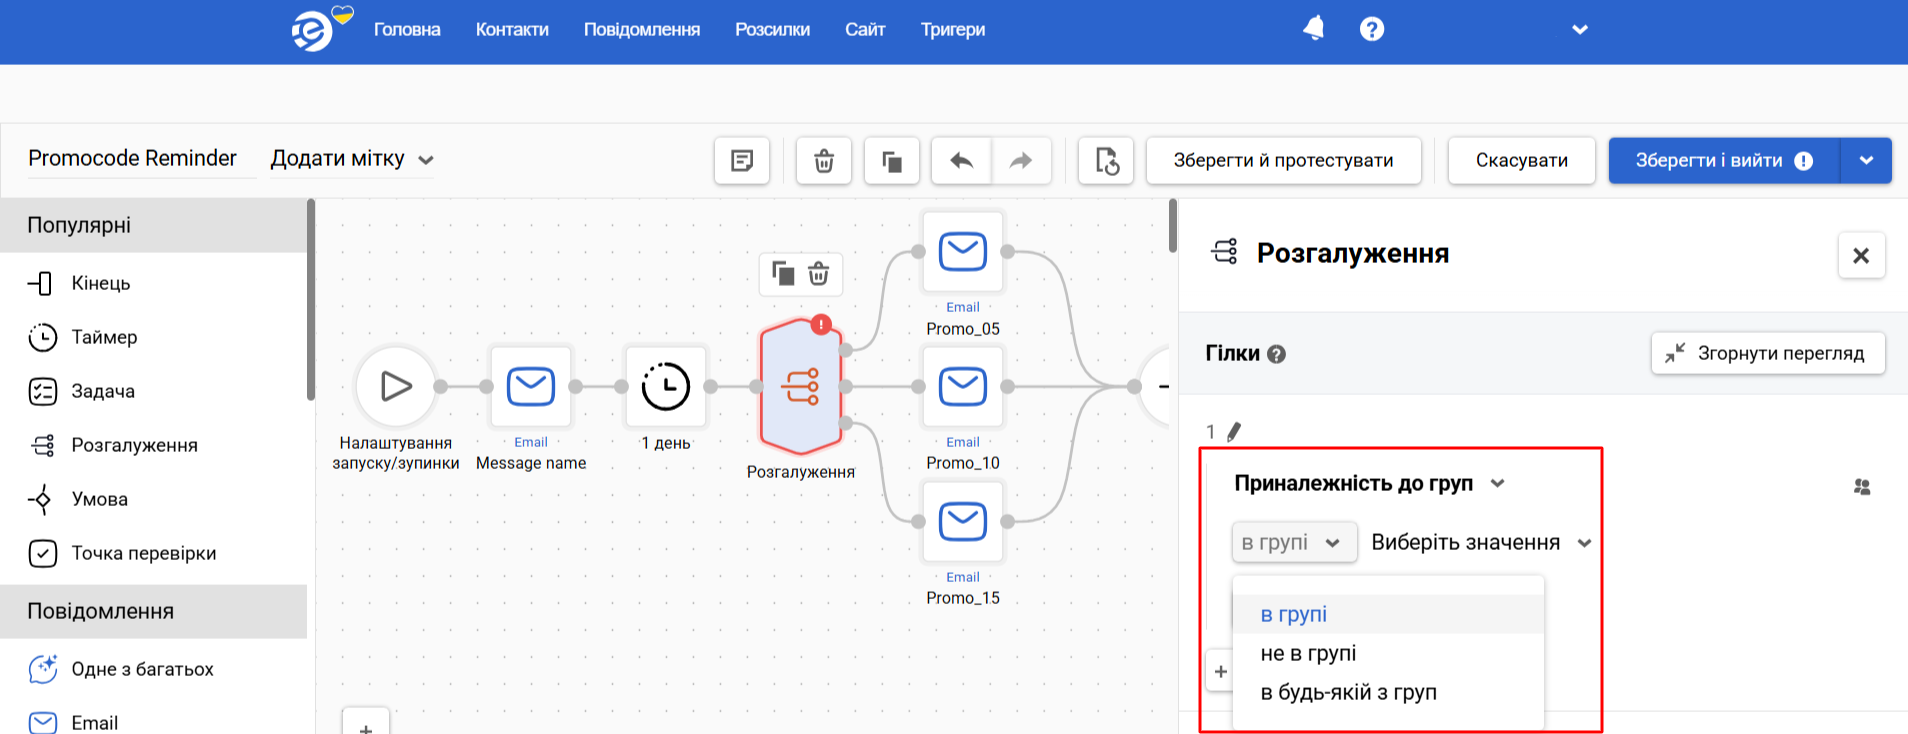Copy selected block with toolbar duplicate icon
The image size is (1908, 734).
[x=892, y=160]
